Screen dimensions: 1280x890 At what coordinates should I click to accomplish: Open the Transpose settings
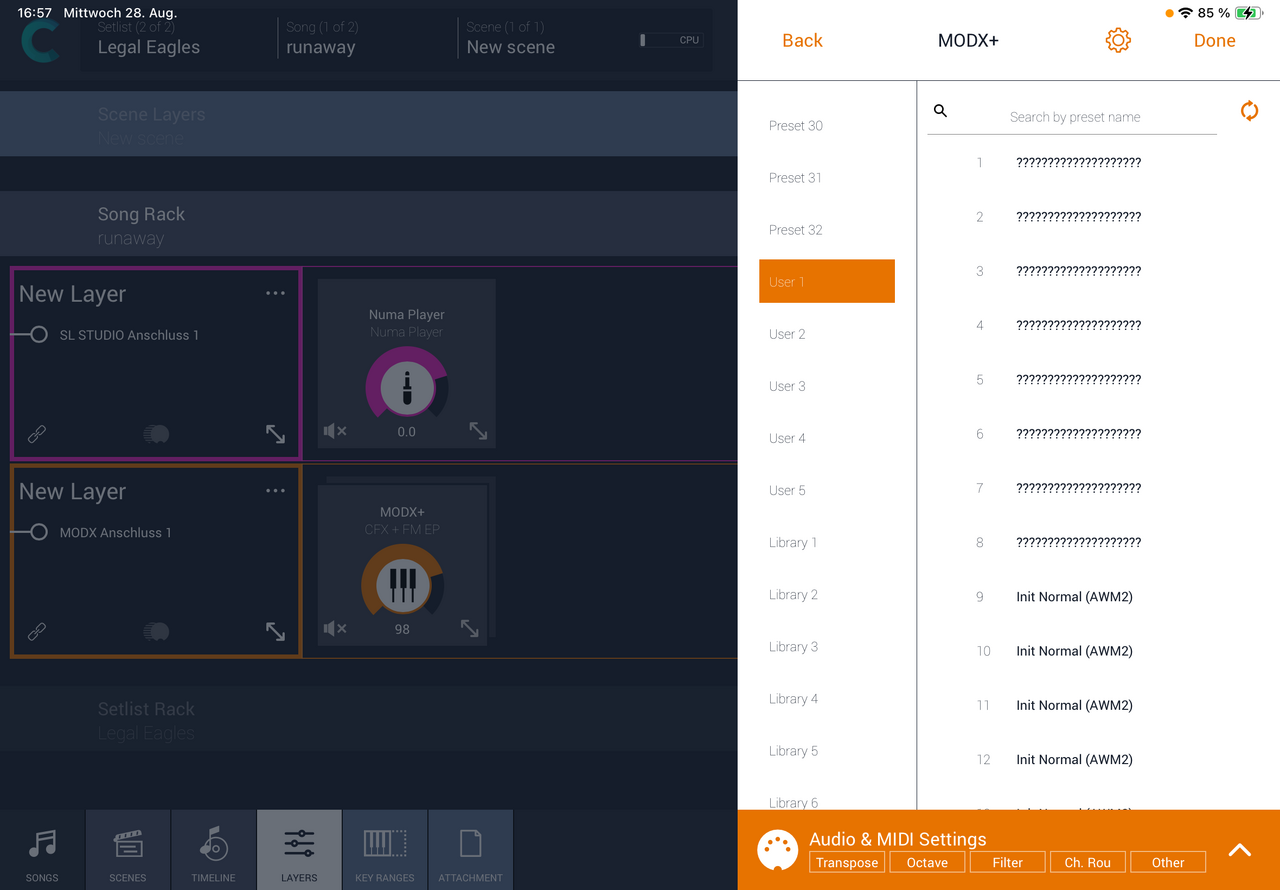tap(847, 862)
